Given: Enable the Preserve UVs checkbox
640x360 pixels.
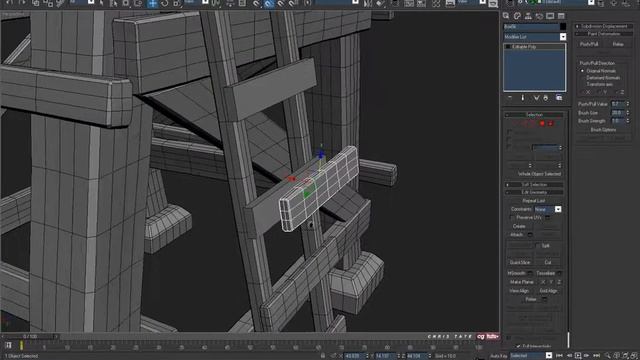Looking at the screenshot, I should click(x=513, y=218).
